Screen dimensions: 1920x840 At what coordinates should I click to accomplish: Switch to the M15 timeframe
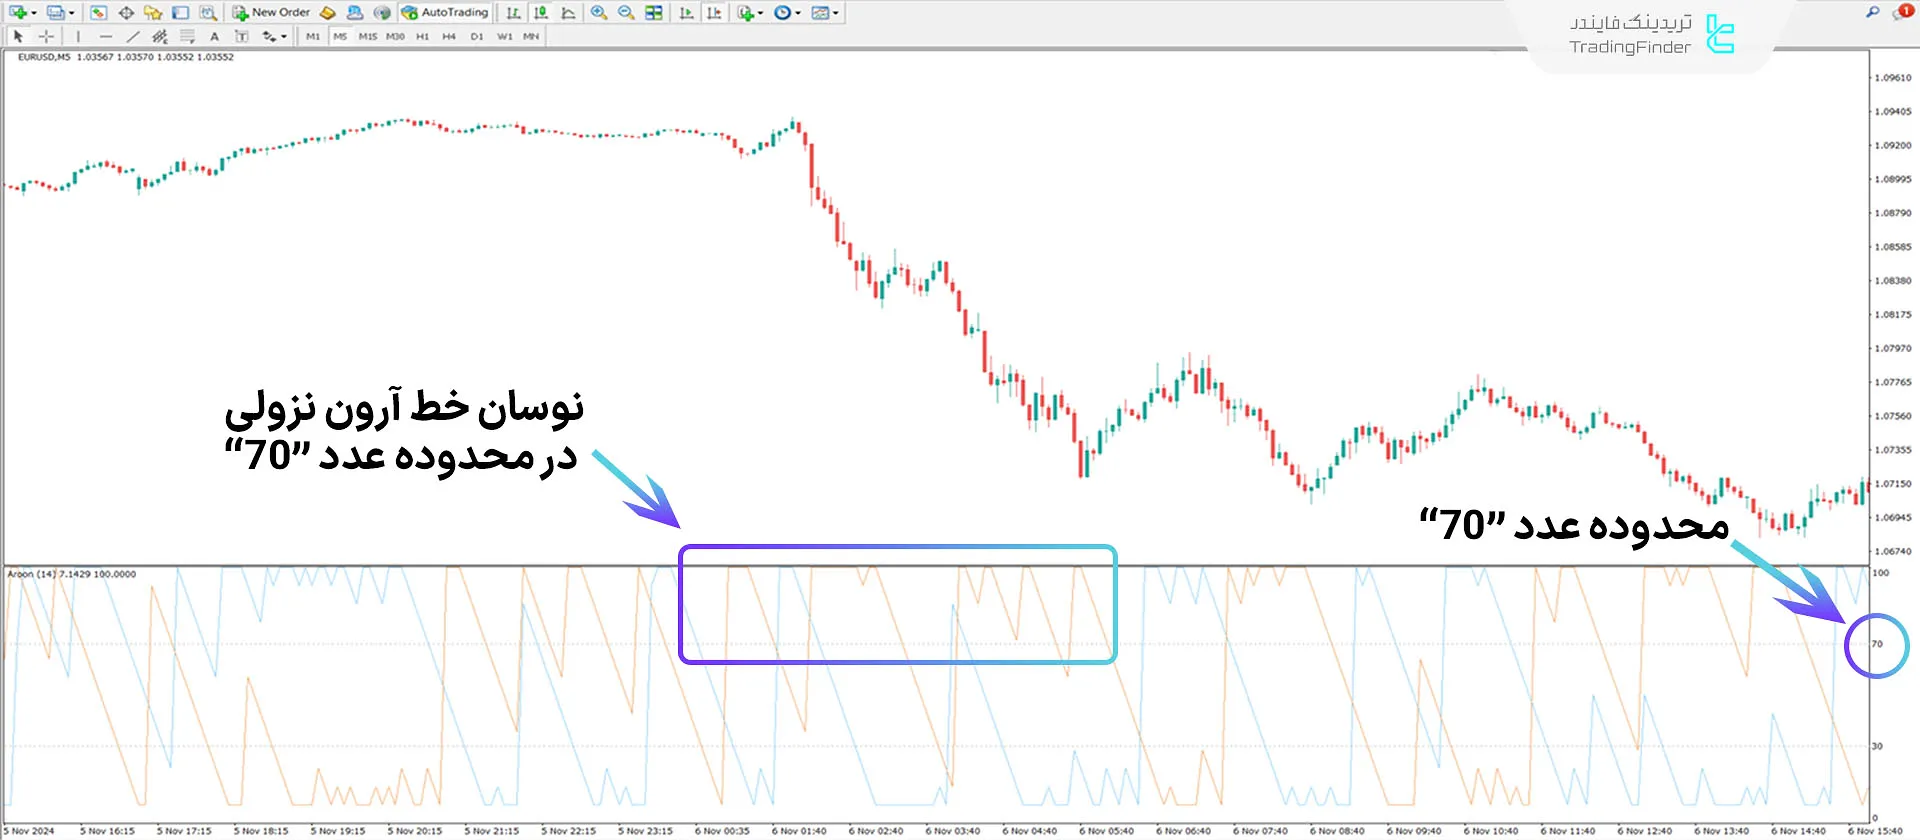point(367,36)
